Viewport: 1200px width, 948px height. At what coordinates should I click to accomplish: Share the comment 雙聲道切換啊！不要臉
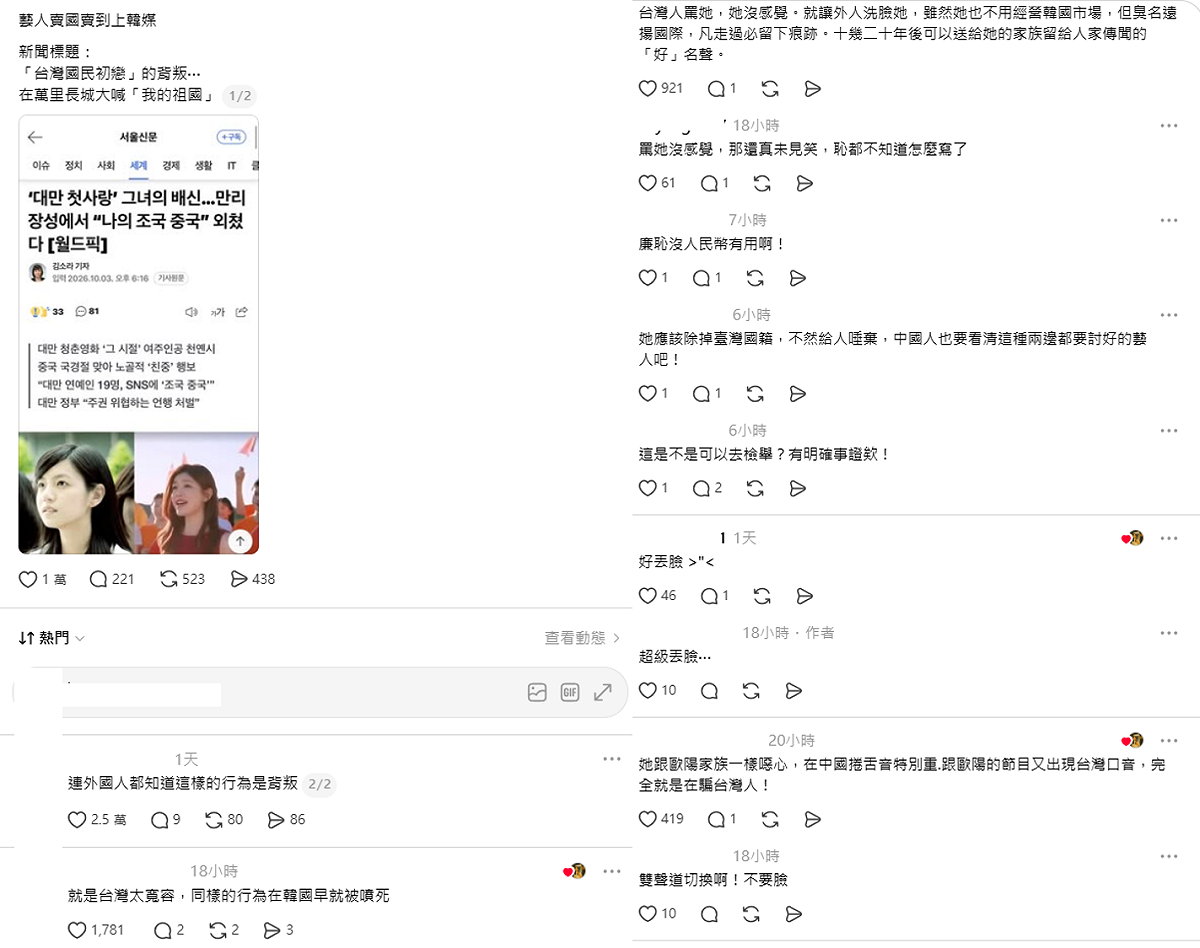pyautogui.click(x=793, y=914)
